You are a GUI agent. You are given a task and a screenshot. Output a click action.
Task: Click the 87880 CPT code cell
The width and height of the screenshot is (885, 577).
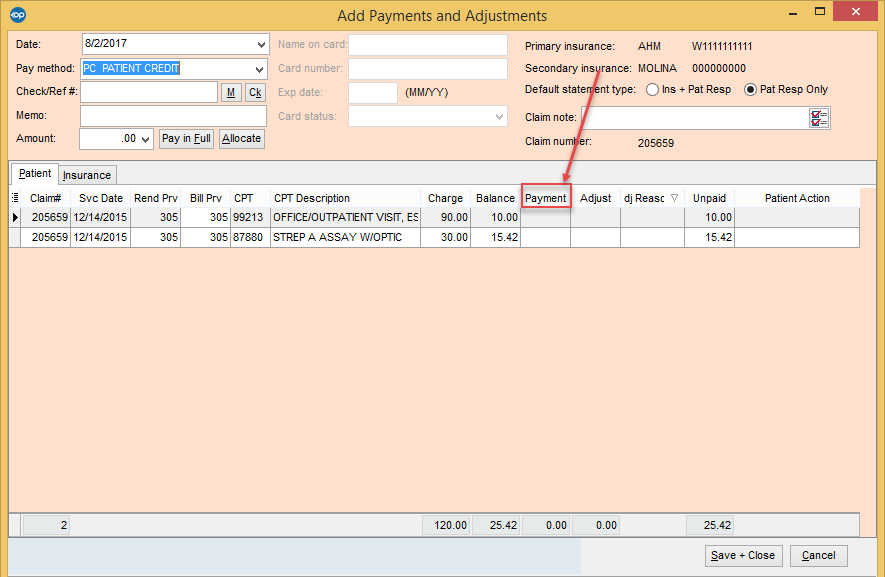pos(250,238)
